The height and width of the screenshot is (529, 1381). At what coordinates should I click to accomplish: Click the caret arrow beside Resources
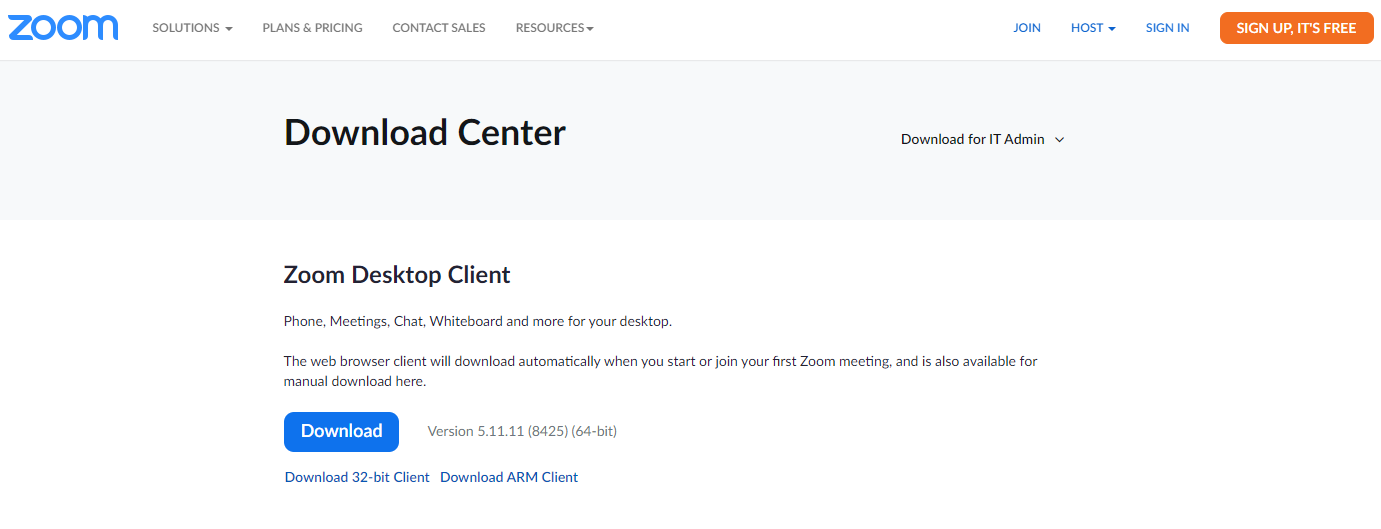590,29
